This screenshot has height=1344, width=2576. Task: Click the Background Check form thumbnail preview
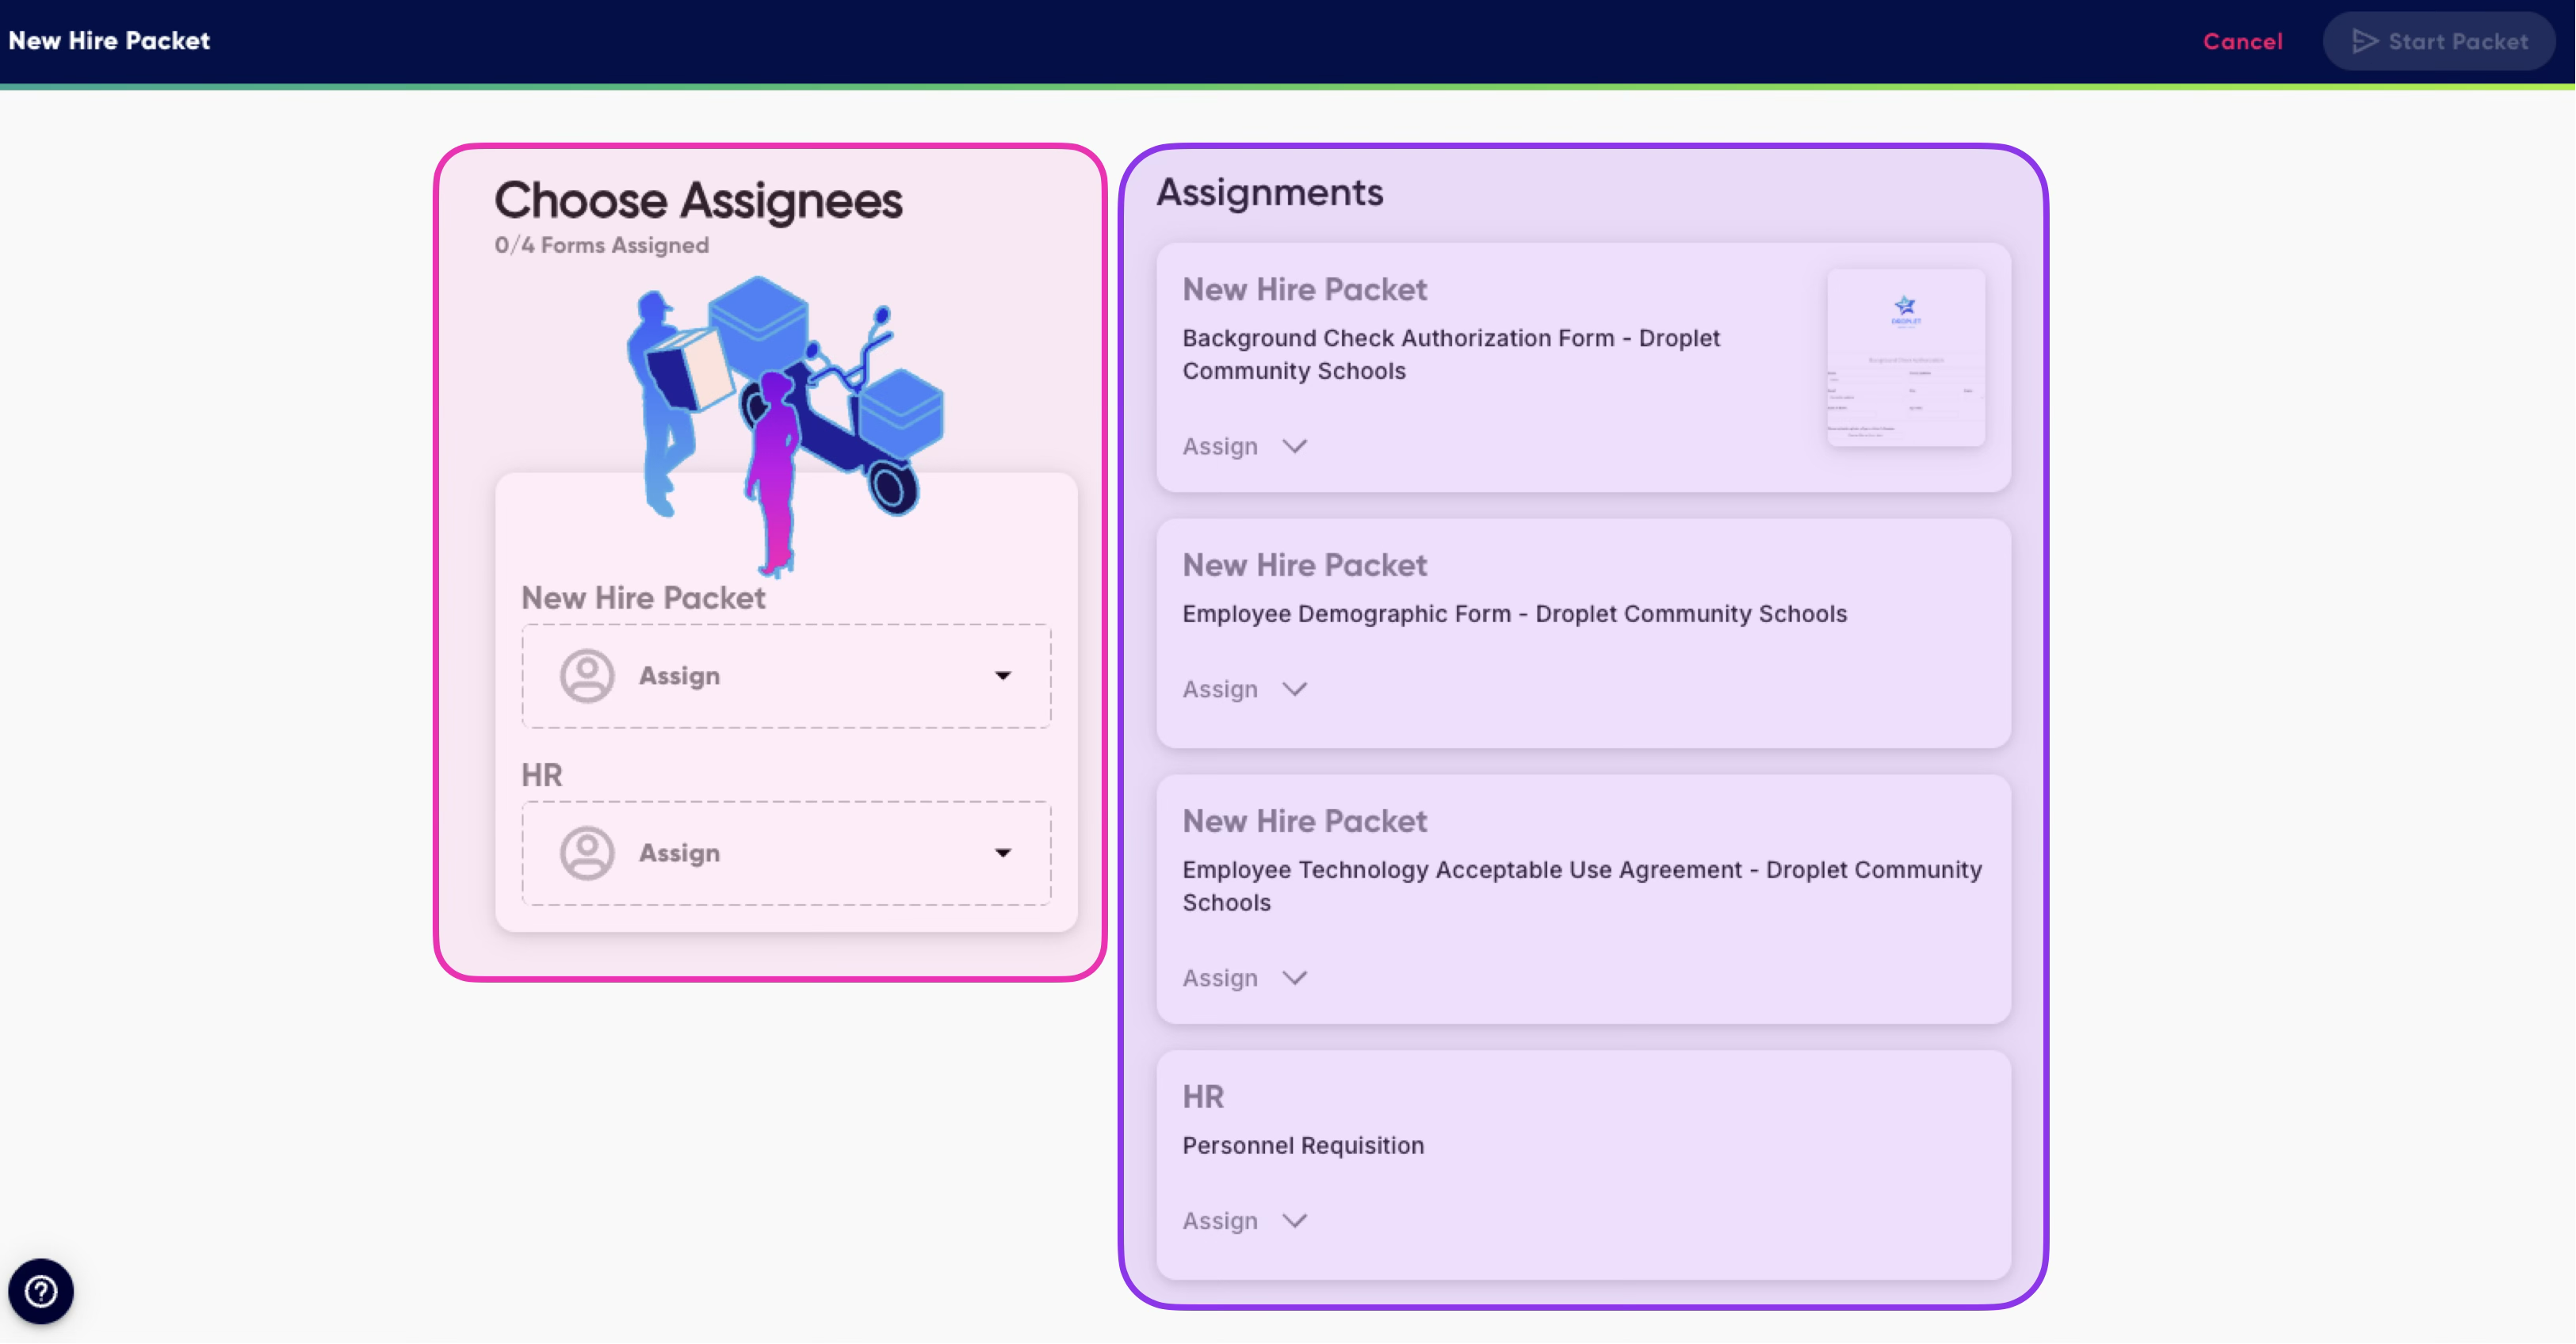pos(1906,357)
